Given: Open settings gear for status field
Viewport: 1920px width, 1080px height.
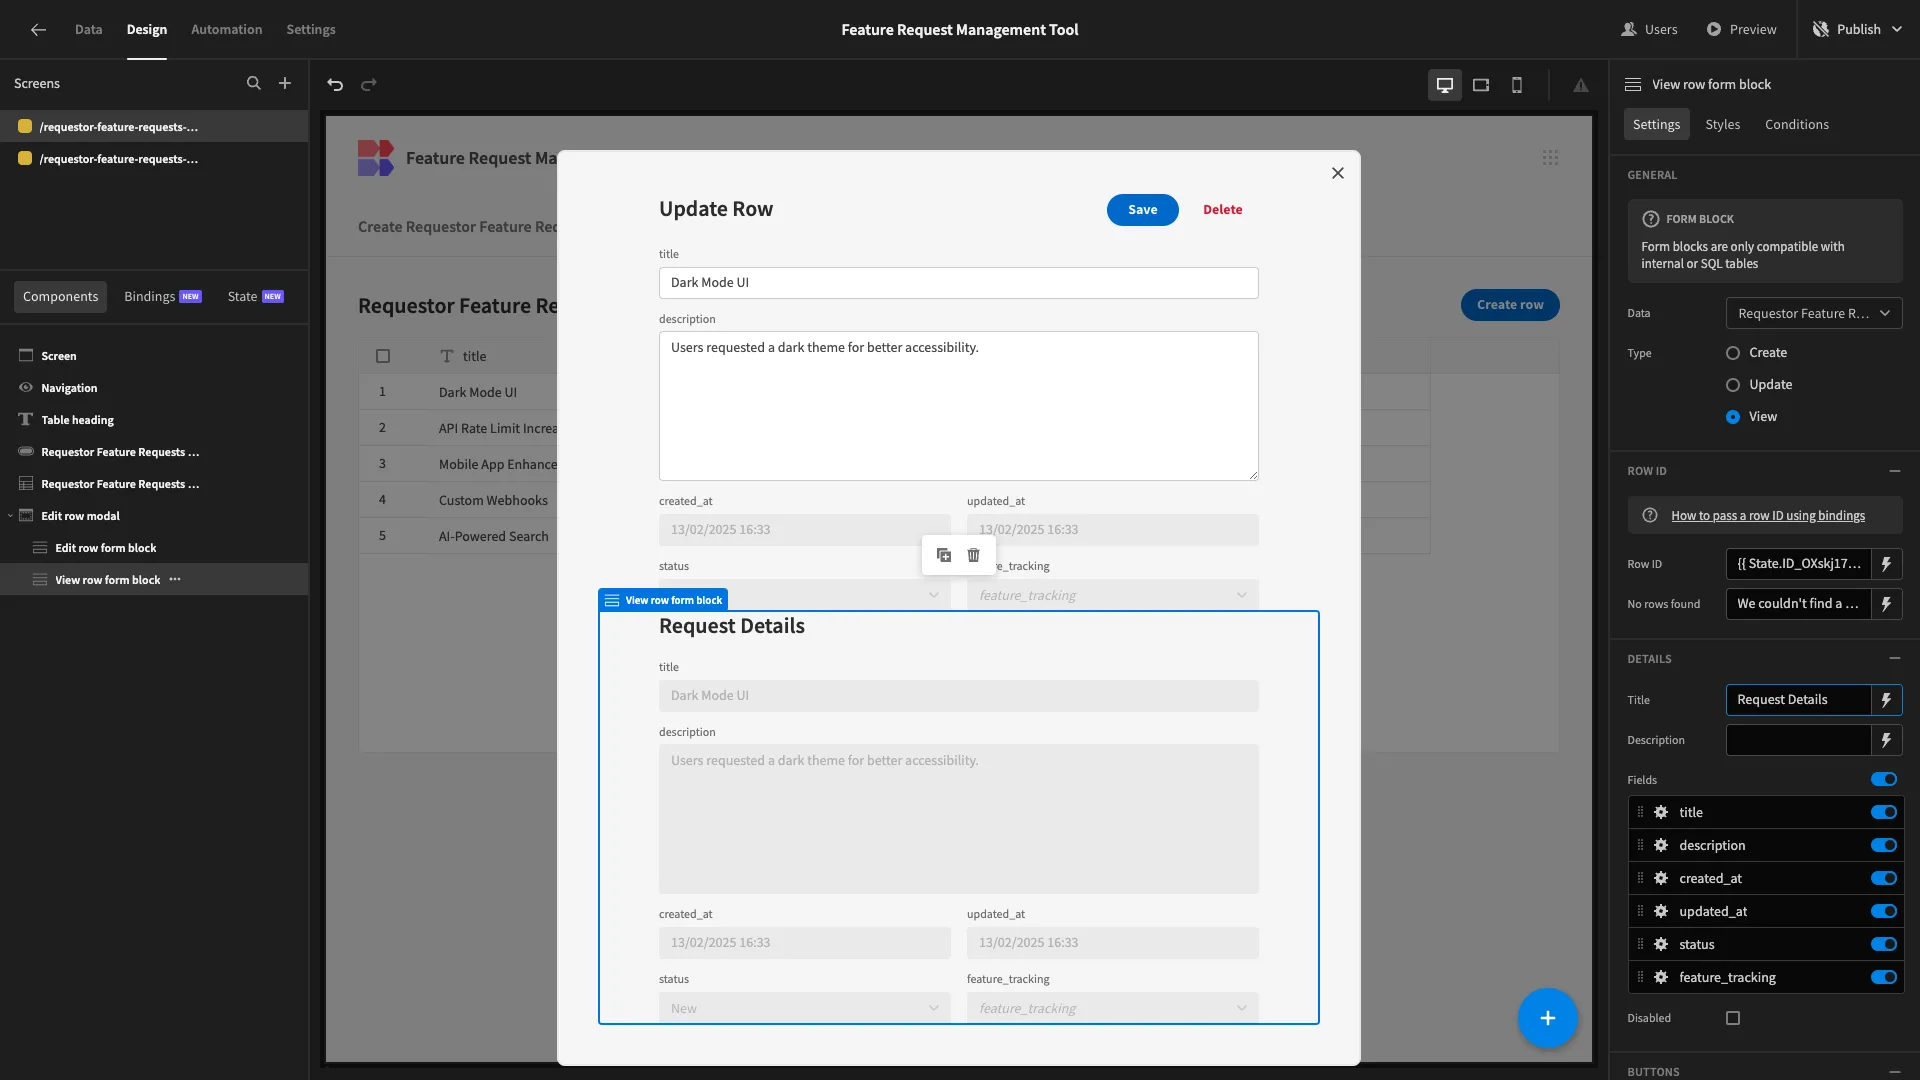Looking at the screenshot, I should click(x=1661, y=945).
